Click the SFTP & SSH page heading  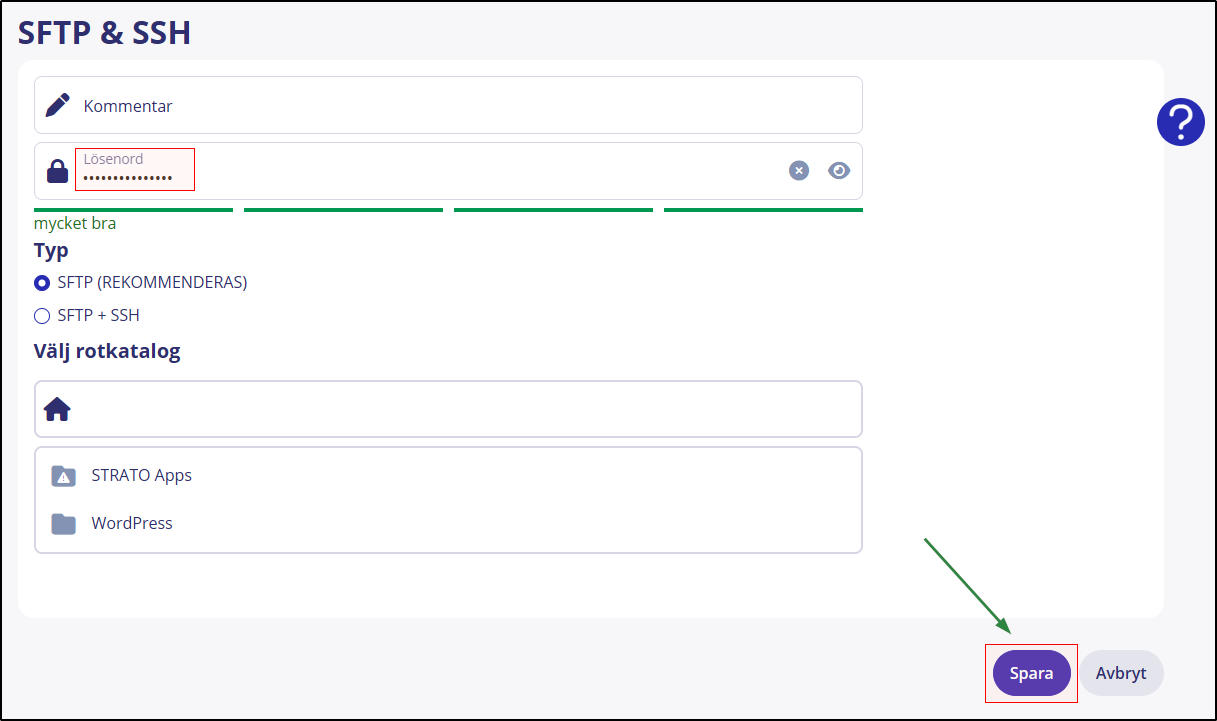click(105, 32)
